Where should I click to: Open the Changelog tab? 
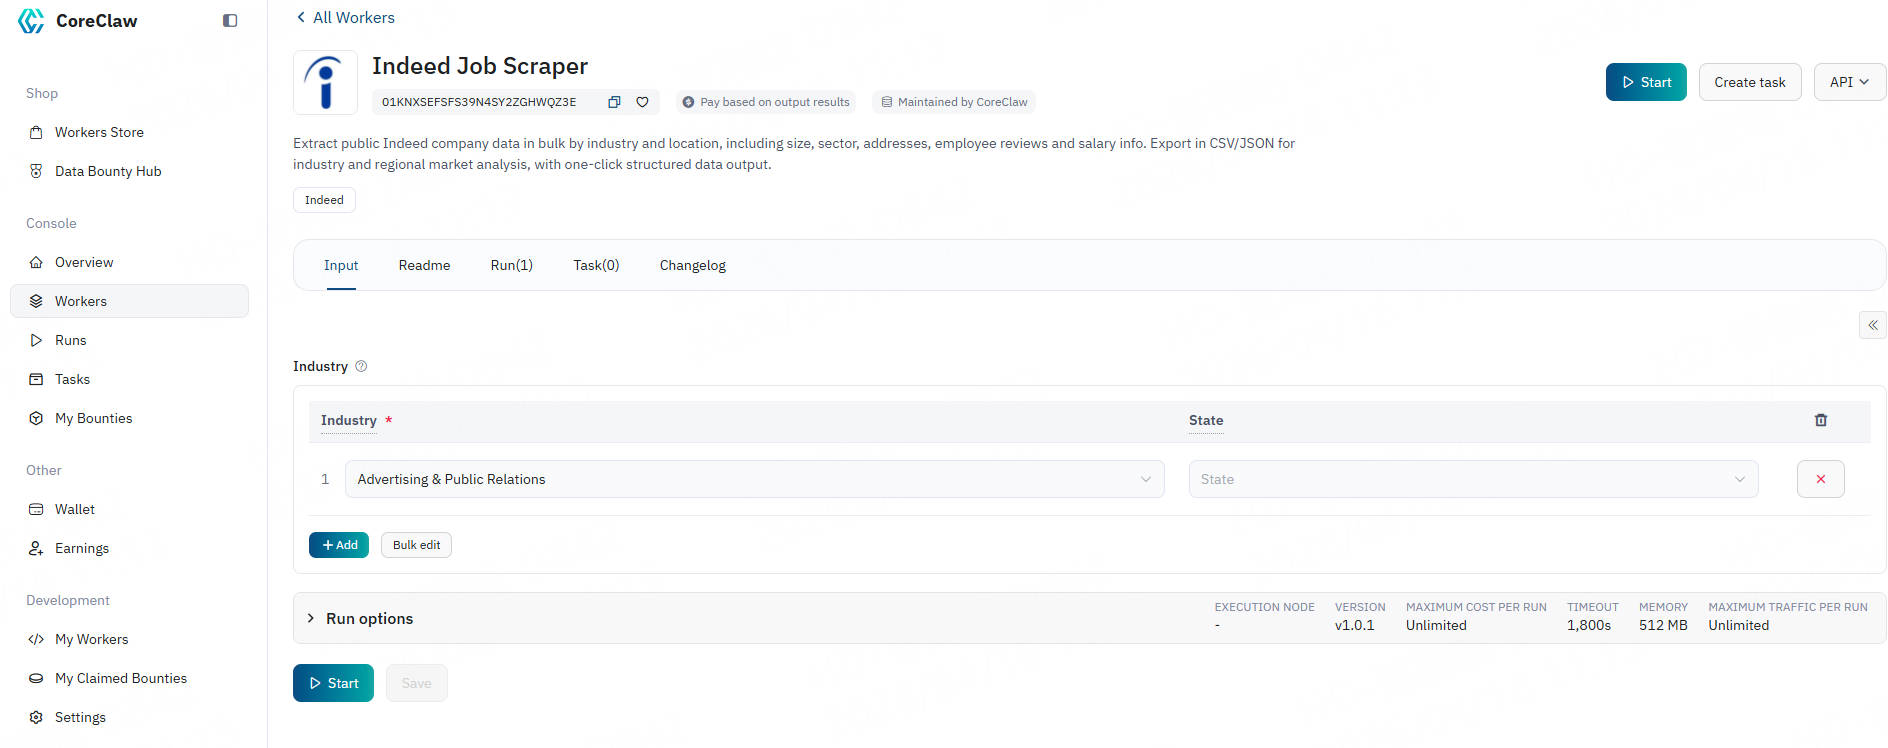[693, 265]
